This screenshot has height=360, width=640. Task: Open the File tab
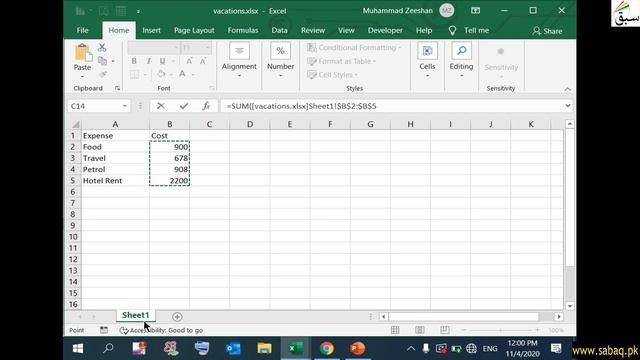(82, 31)
